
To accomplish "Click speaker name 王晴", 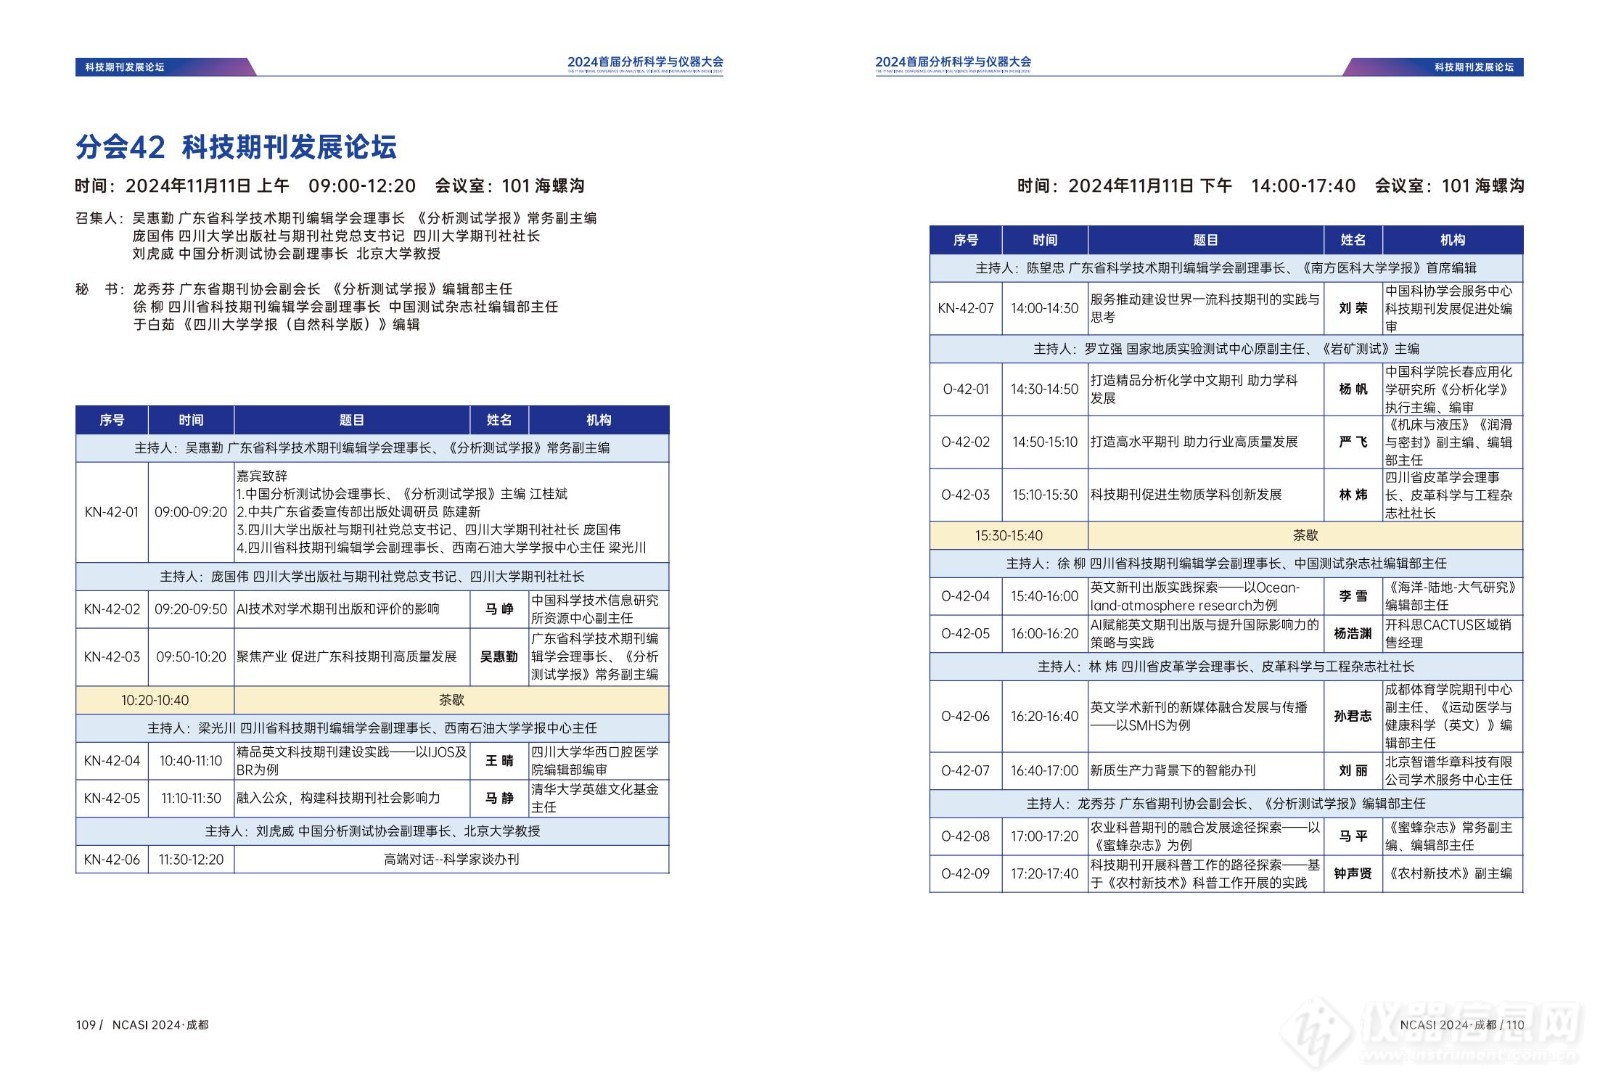I will (499, 761).
